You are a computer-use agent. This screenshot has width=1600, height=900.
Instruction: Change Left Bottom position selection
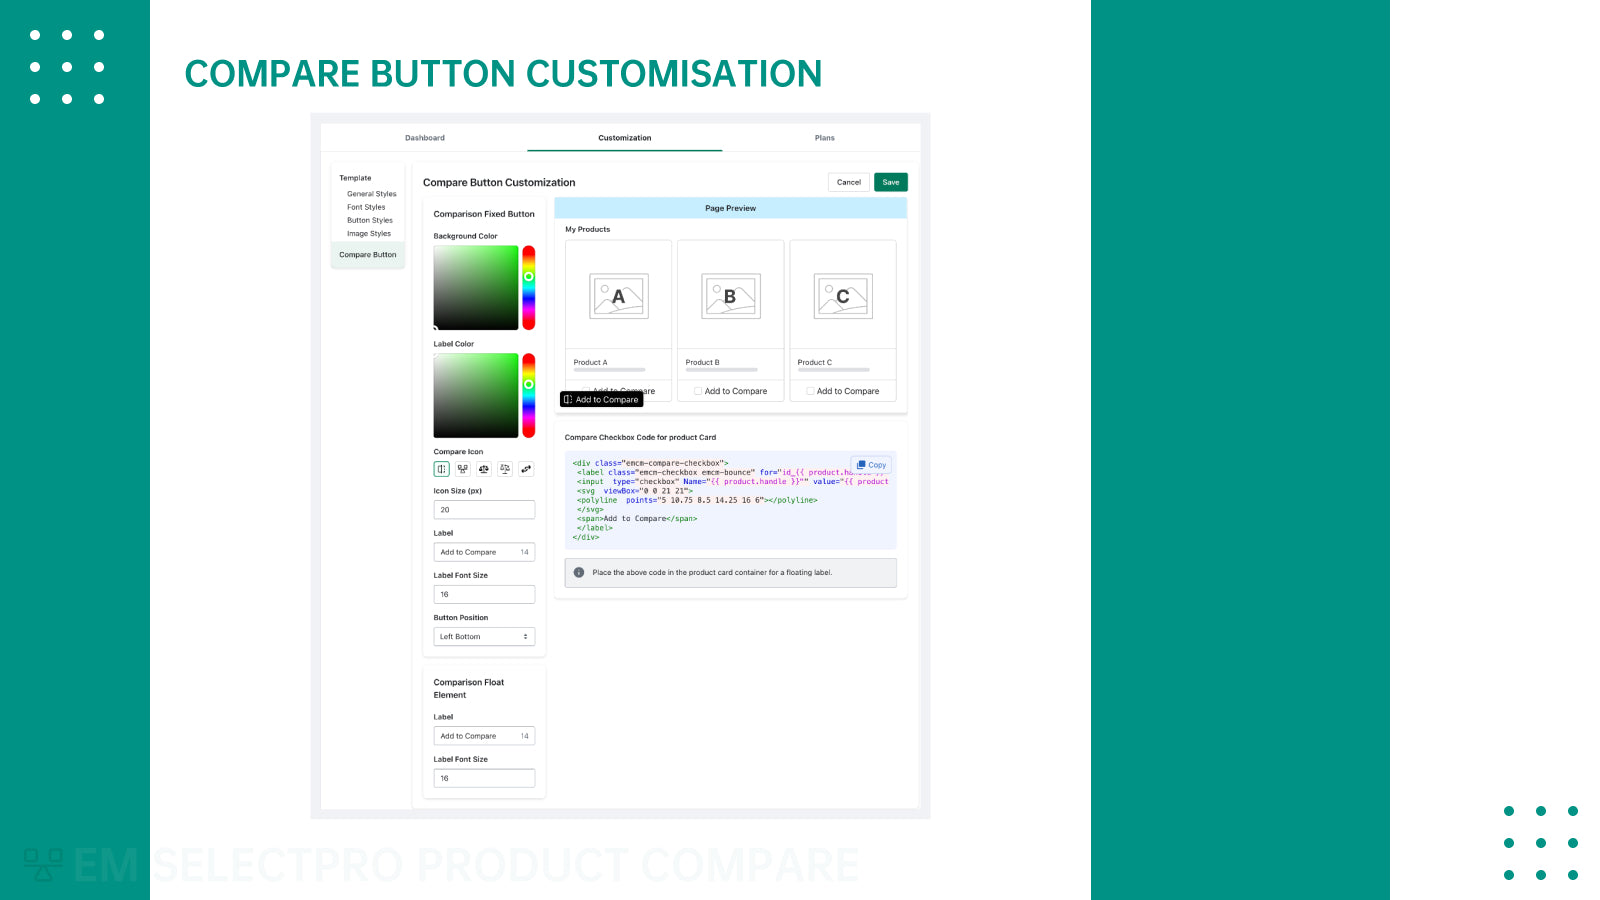484,636
